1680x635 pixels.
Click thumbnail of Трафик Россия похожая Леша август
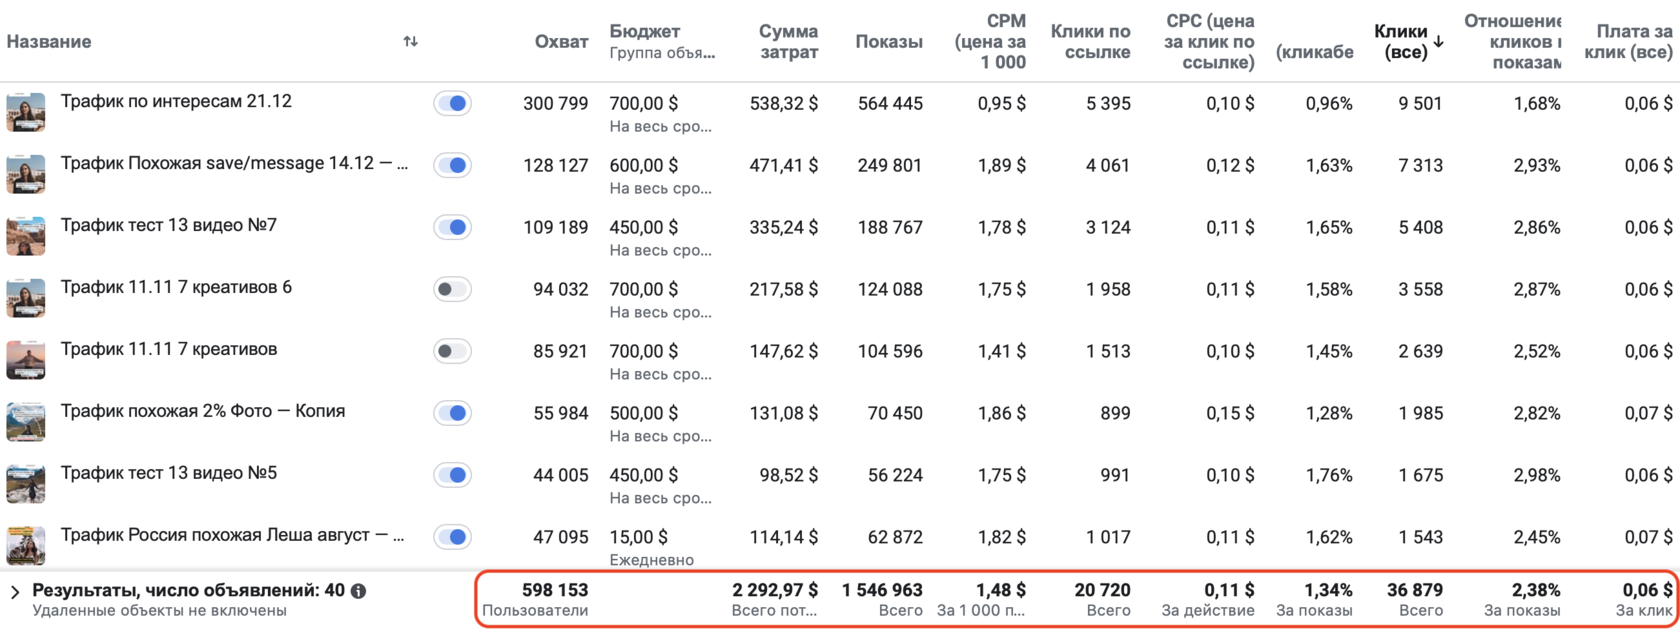click(26, 546)
